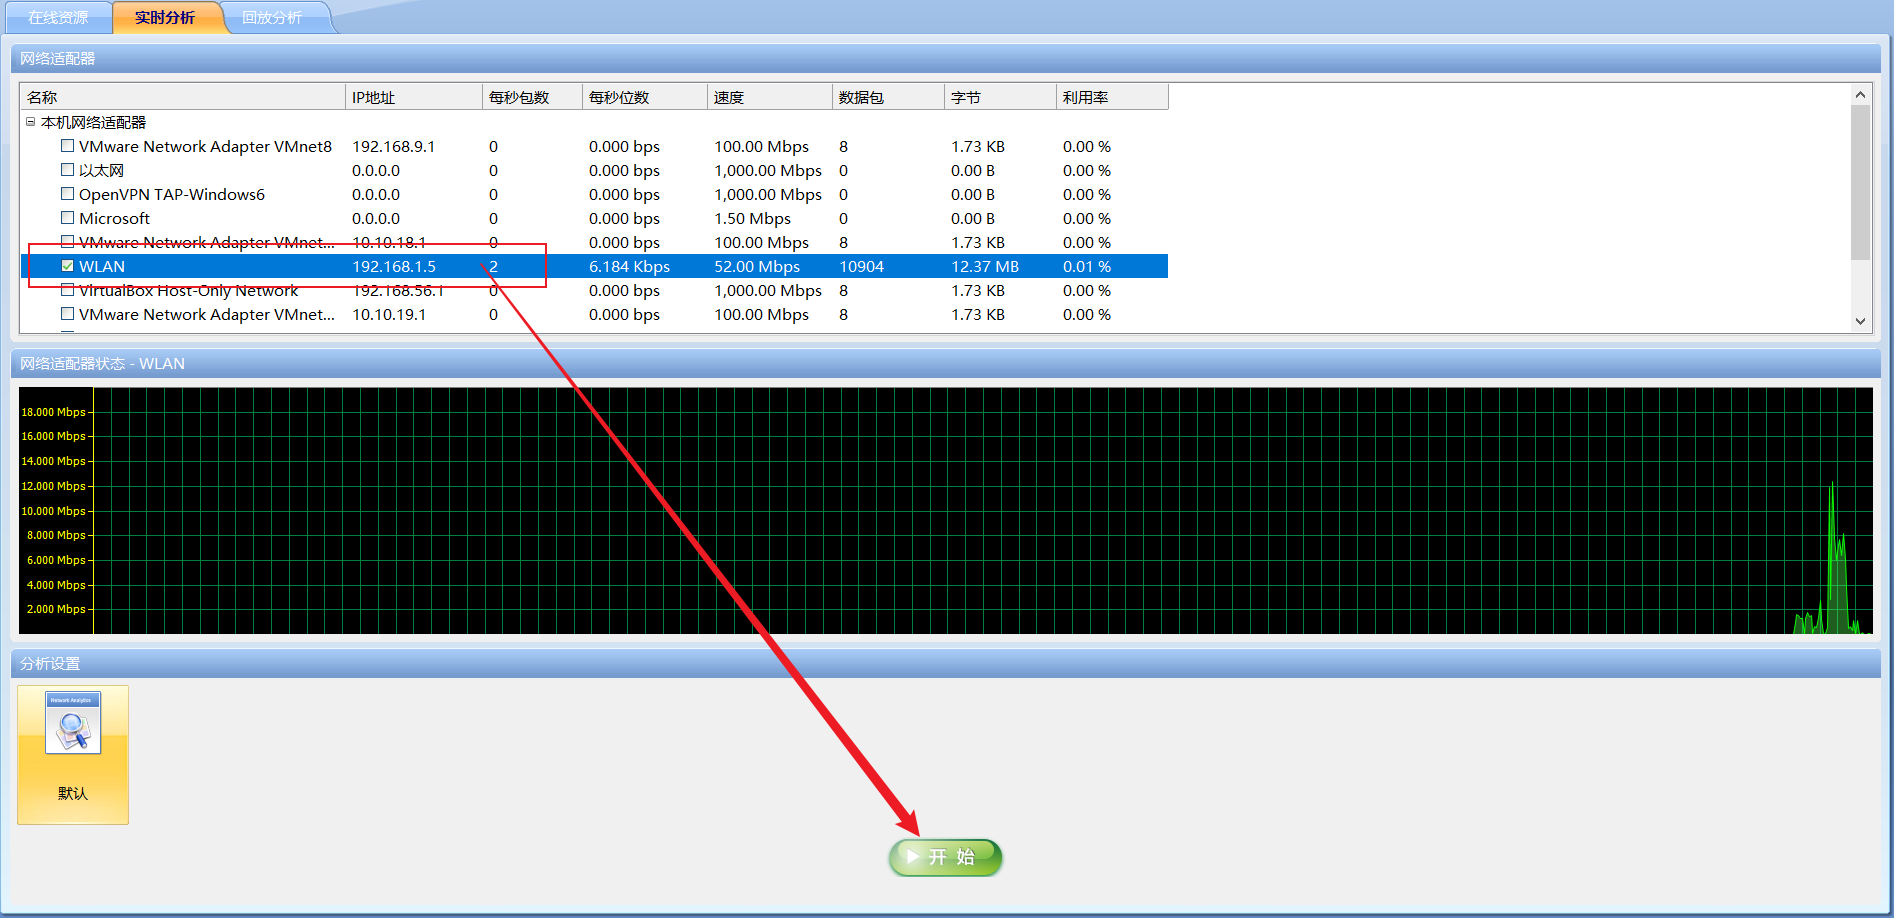Viewport: 1894px width, 918px height.
Task: Click the adapter list scroll up arrow
Action: click(x=1860, y=95)
